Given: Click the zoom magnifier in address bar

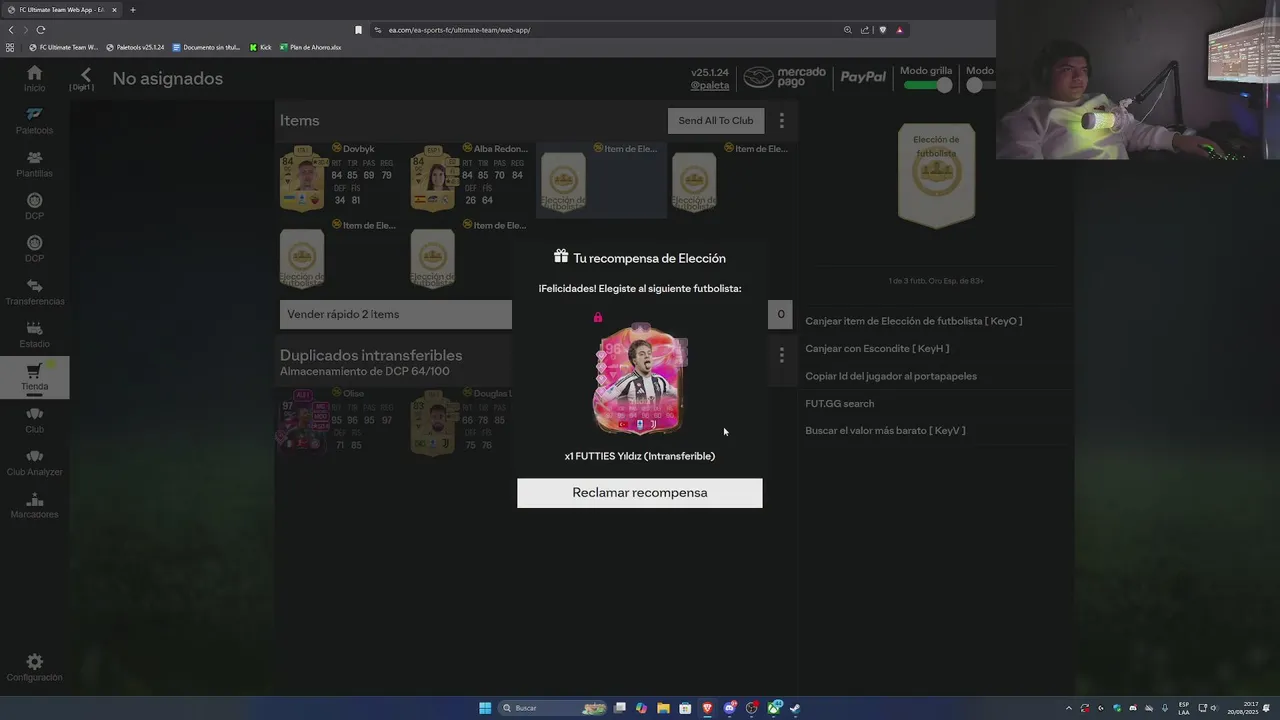Looking at the screenshot, I should tap(847, 30).
